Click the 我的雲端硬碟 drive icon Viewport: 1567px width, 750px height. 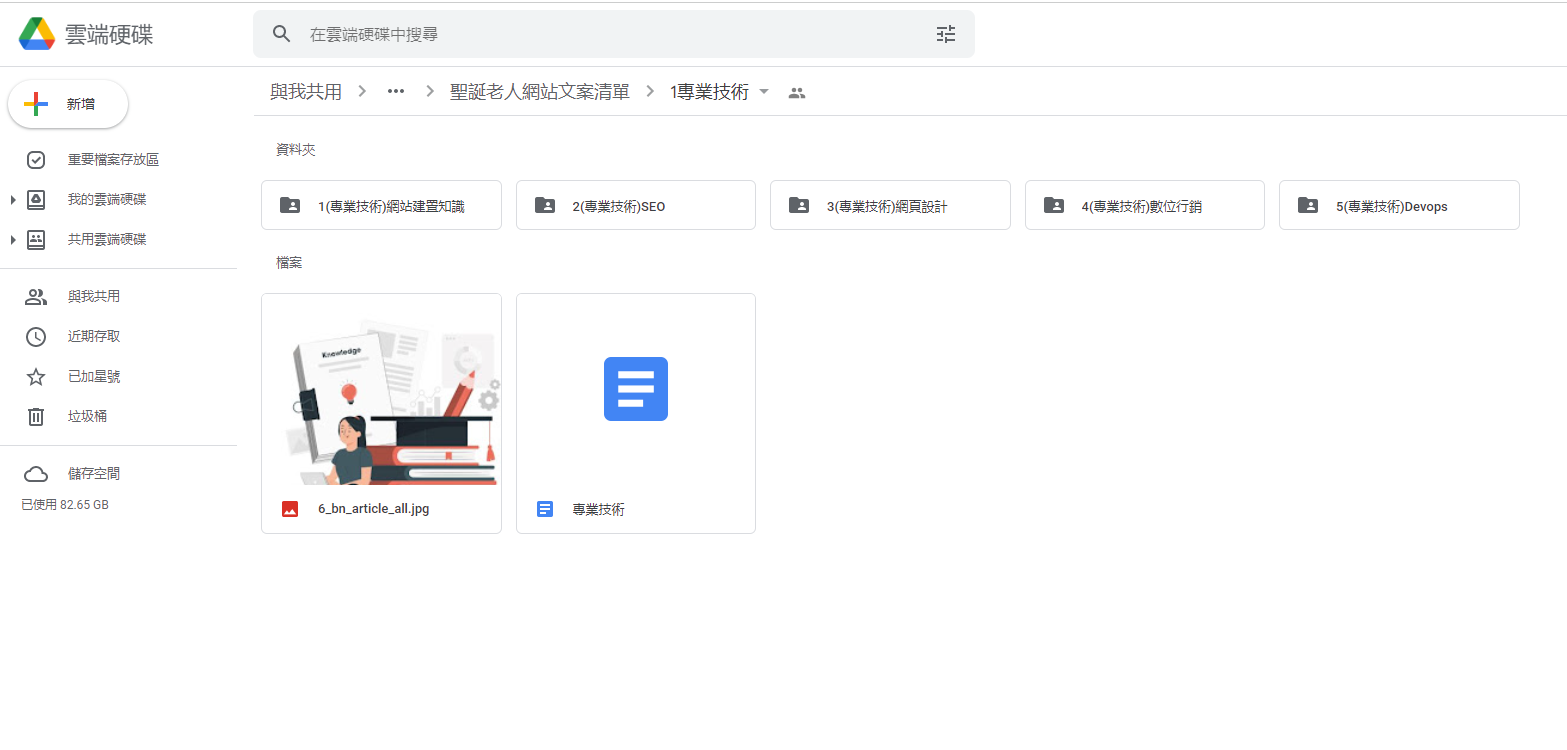tap(36, 200)
